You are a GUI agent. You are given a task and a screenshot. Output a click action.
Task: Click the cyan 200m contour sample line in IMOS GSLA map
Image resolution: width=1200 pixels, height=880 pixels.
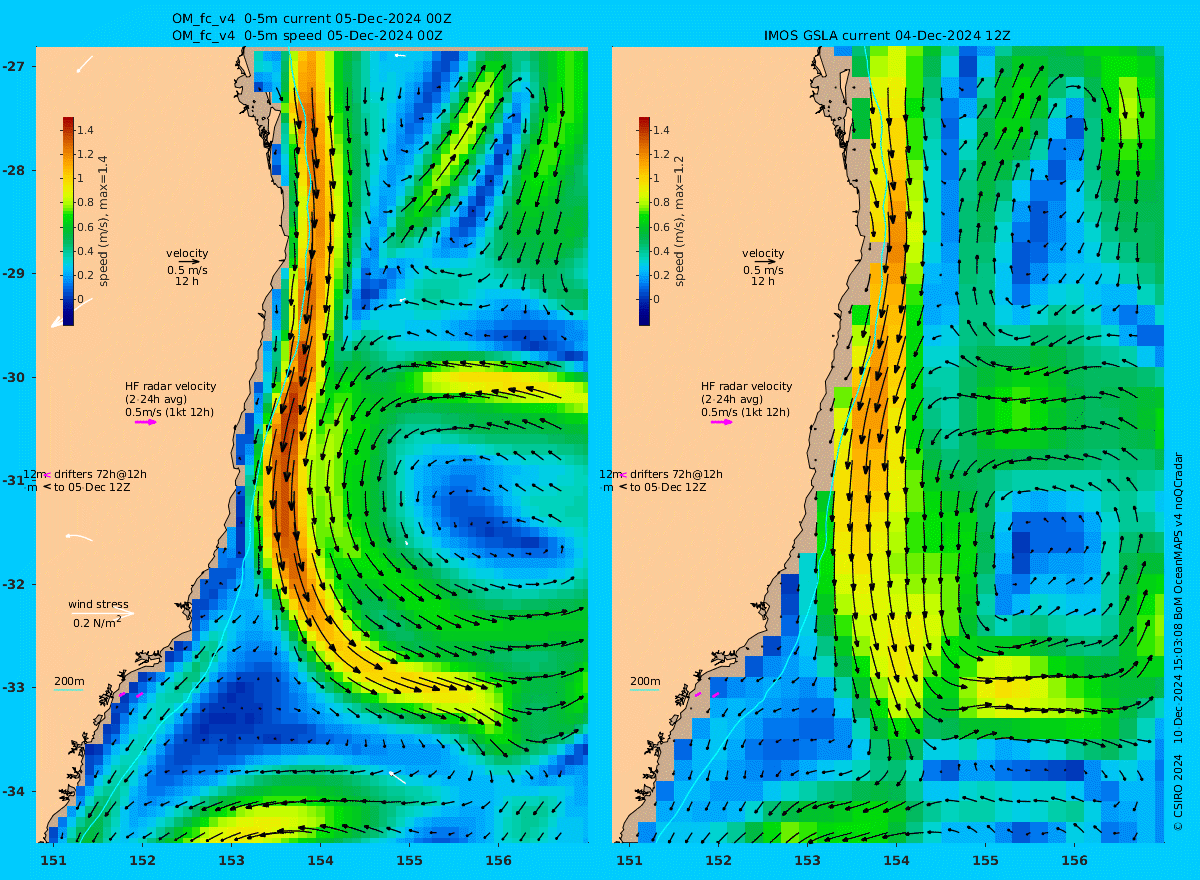coord(645,690)
